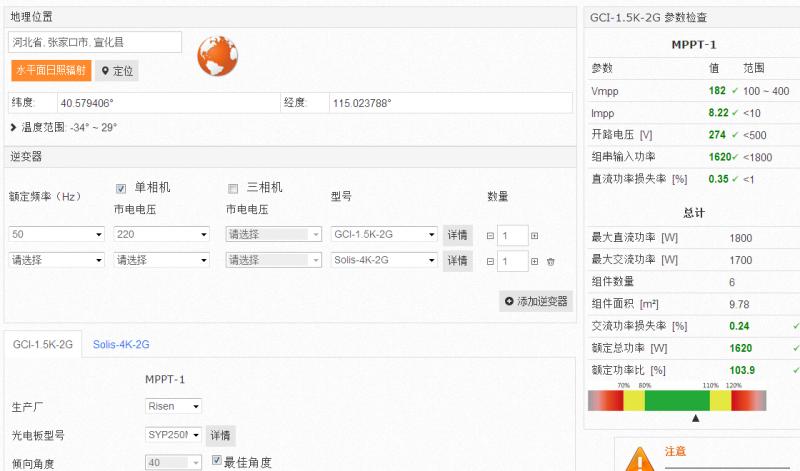The height and width of the screenshot is (471, 800).
Task: Open the Risen manufacturer dropdown
Action: [x=174, y=406]
